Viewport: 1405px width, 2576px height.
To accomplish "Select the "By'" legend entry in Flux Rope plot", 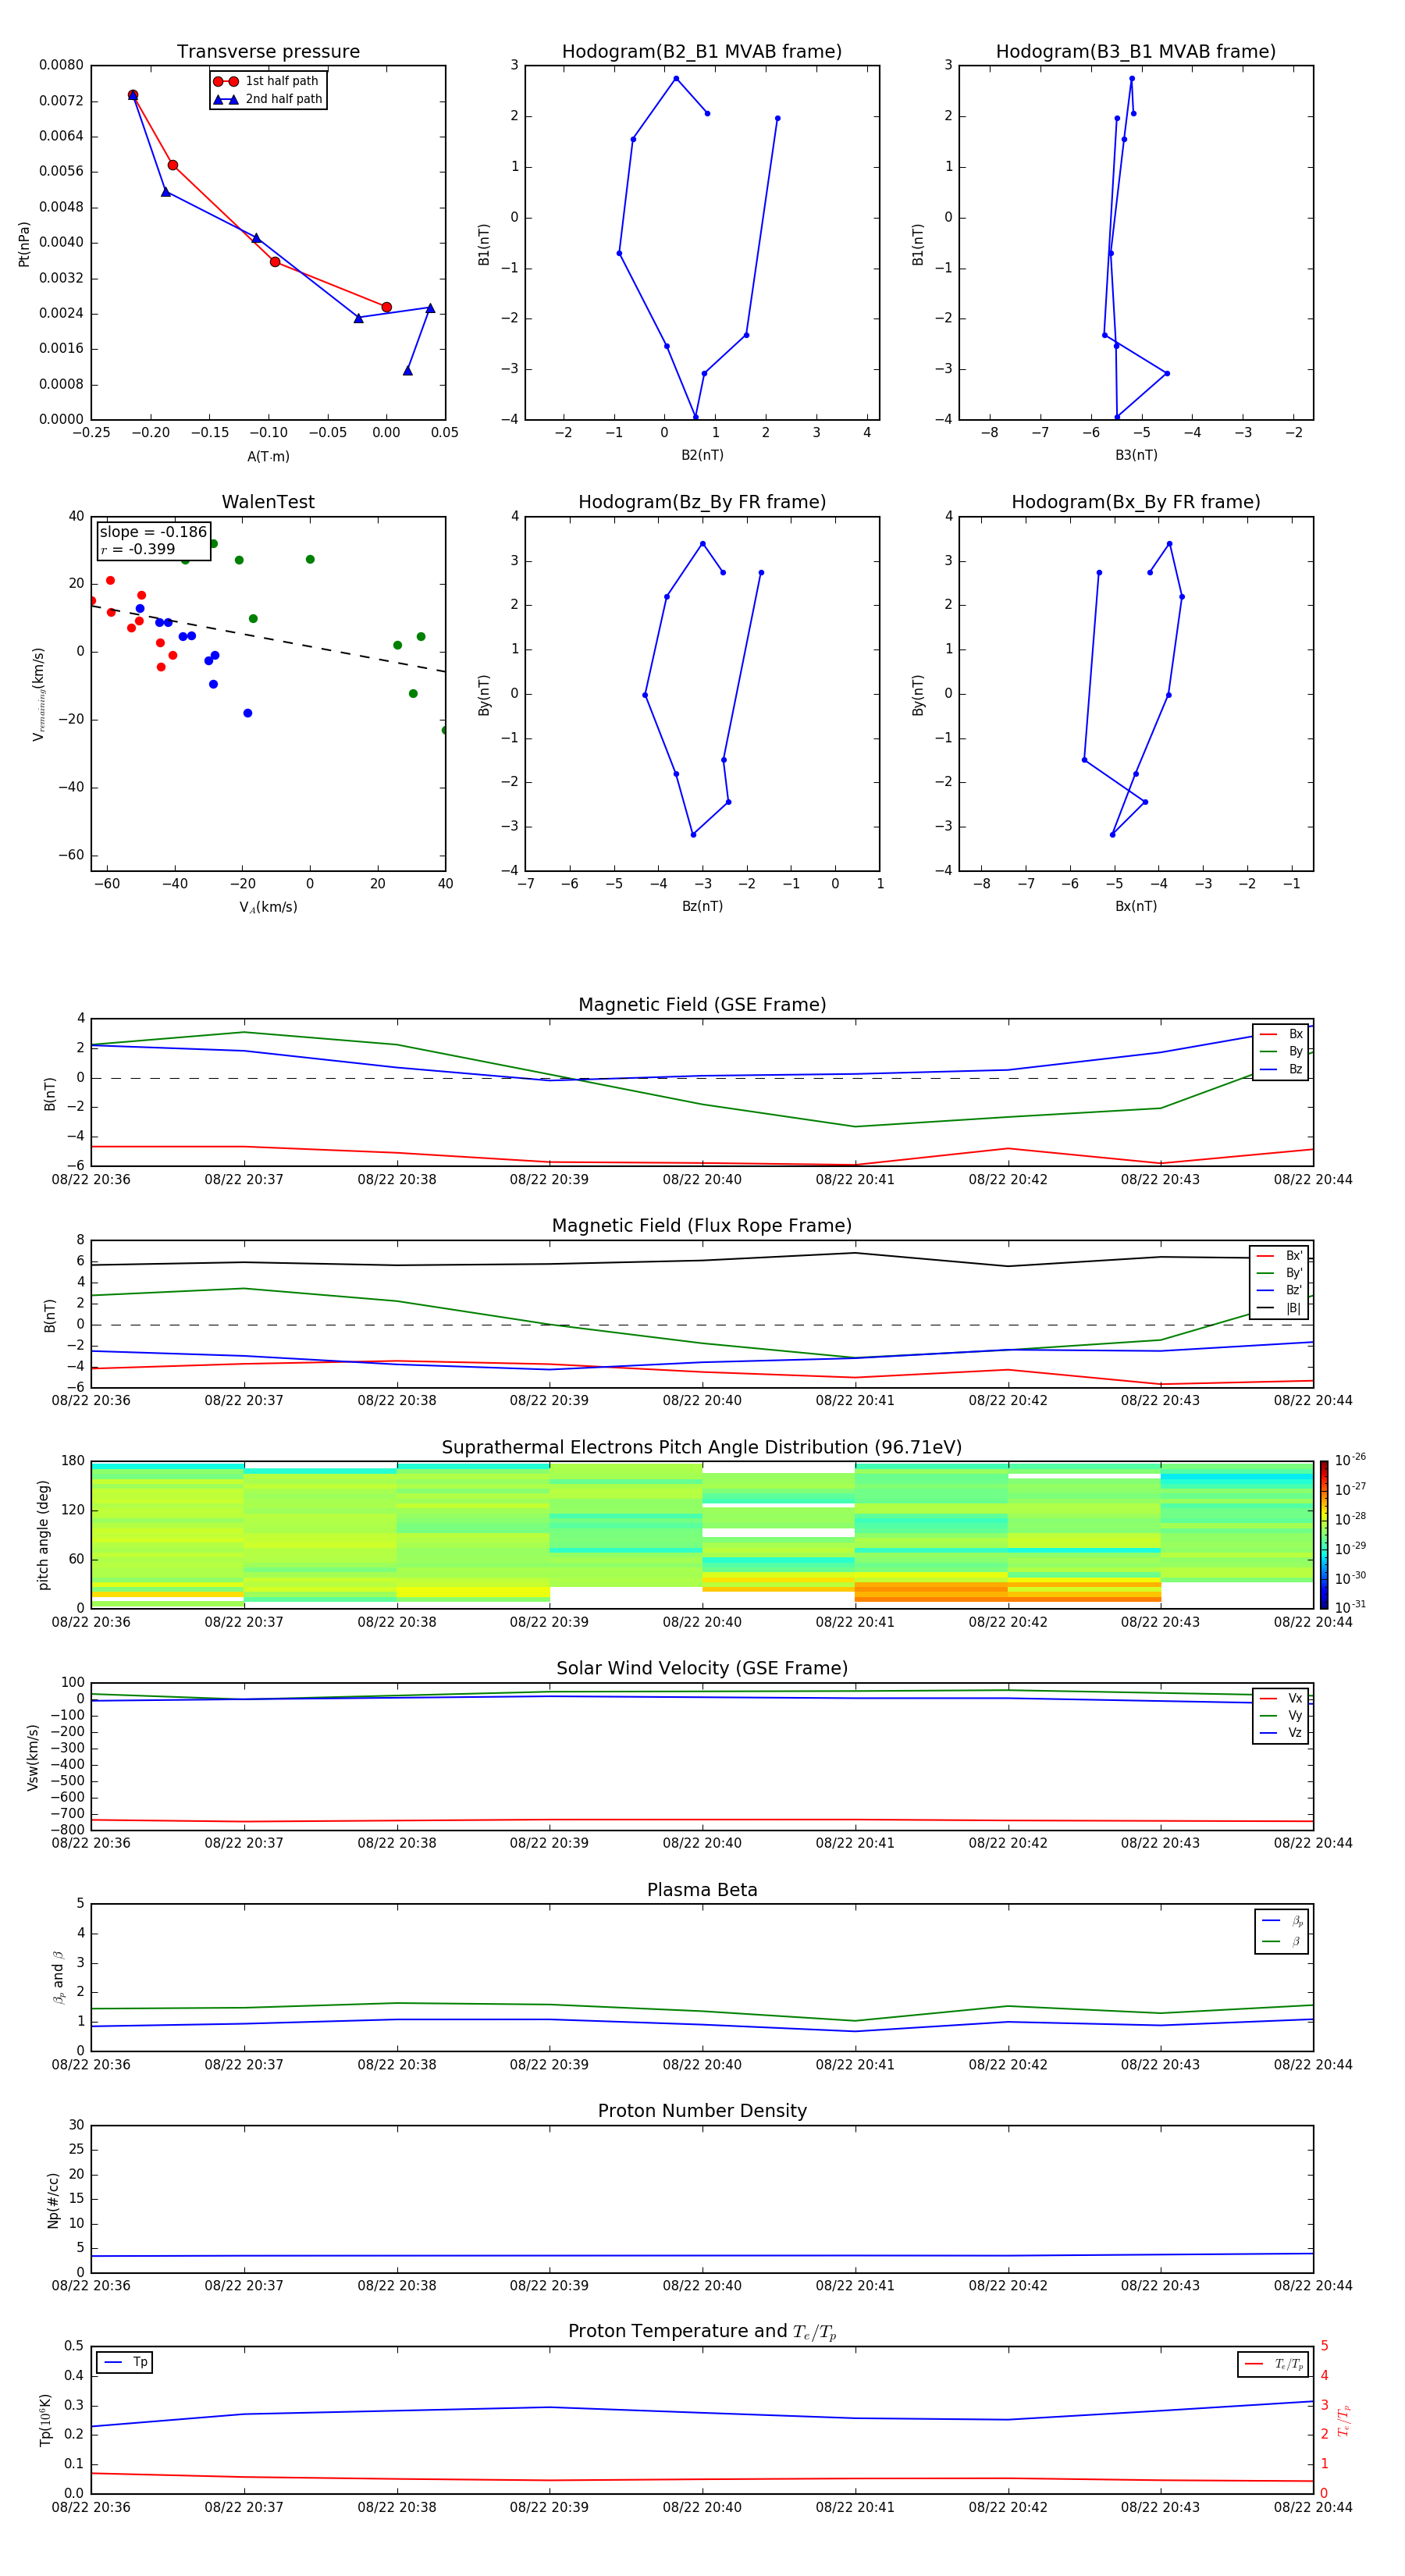I will coord(1280,1273).
